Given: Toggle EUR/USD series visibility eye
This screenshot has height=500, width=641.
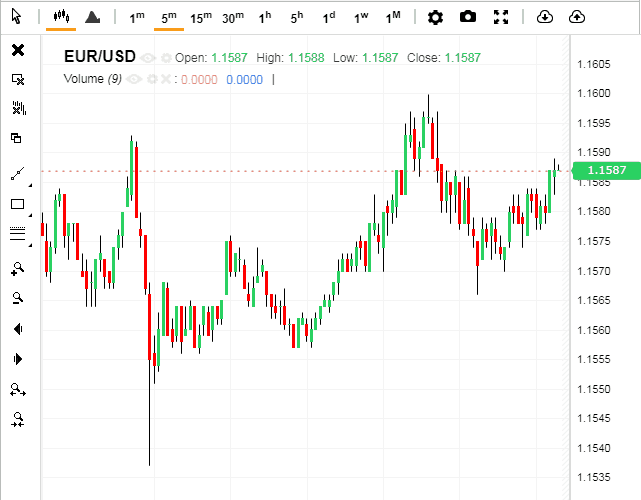Looking at the screenshot, I should [148, 58].
